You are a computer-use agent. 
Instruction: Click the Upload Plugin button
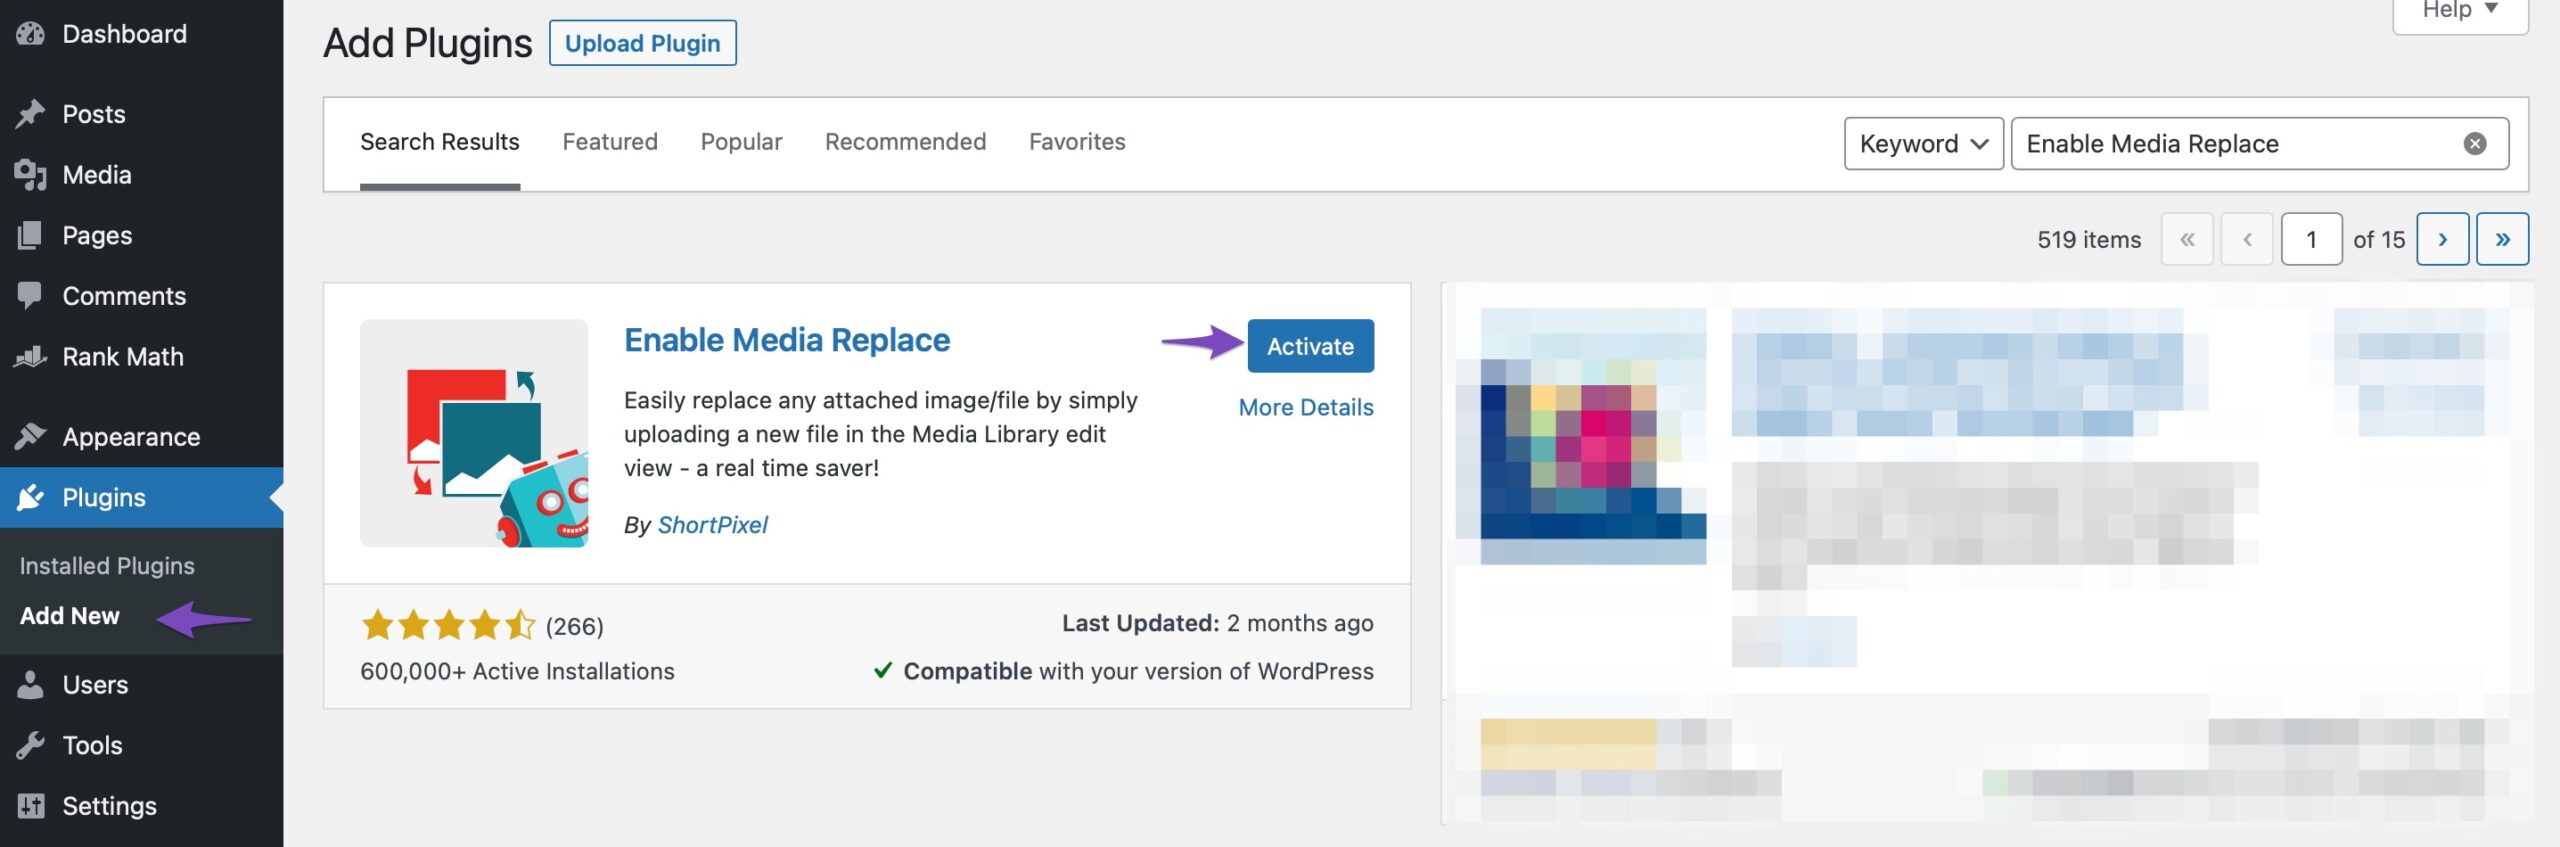(642, 43)
